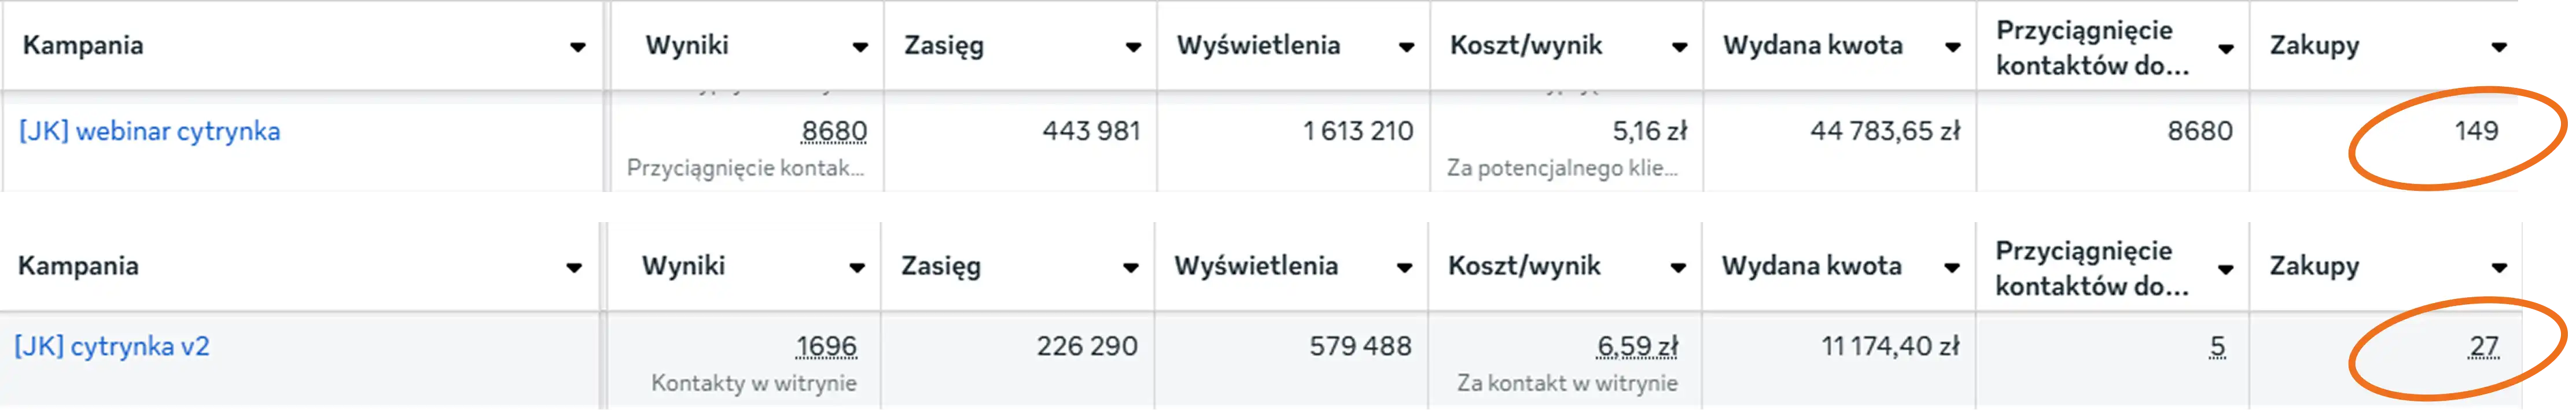This screenshot has height=417, width=2576.
Task: Open Zakupy column dropdown in the upper table
Action: click(2499, 47)
